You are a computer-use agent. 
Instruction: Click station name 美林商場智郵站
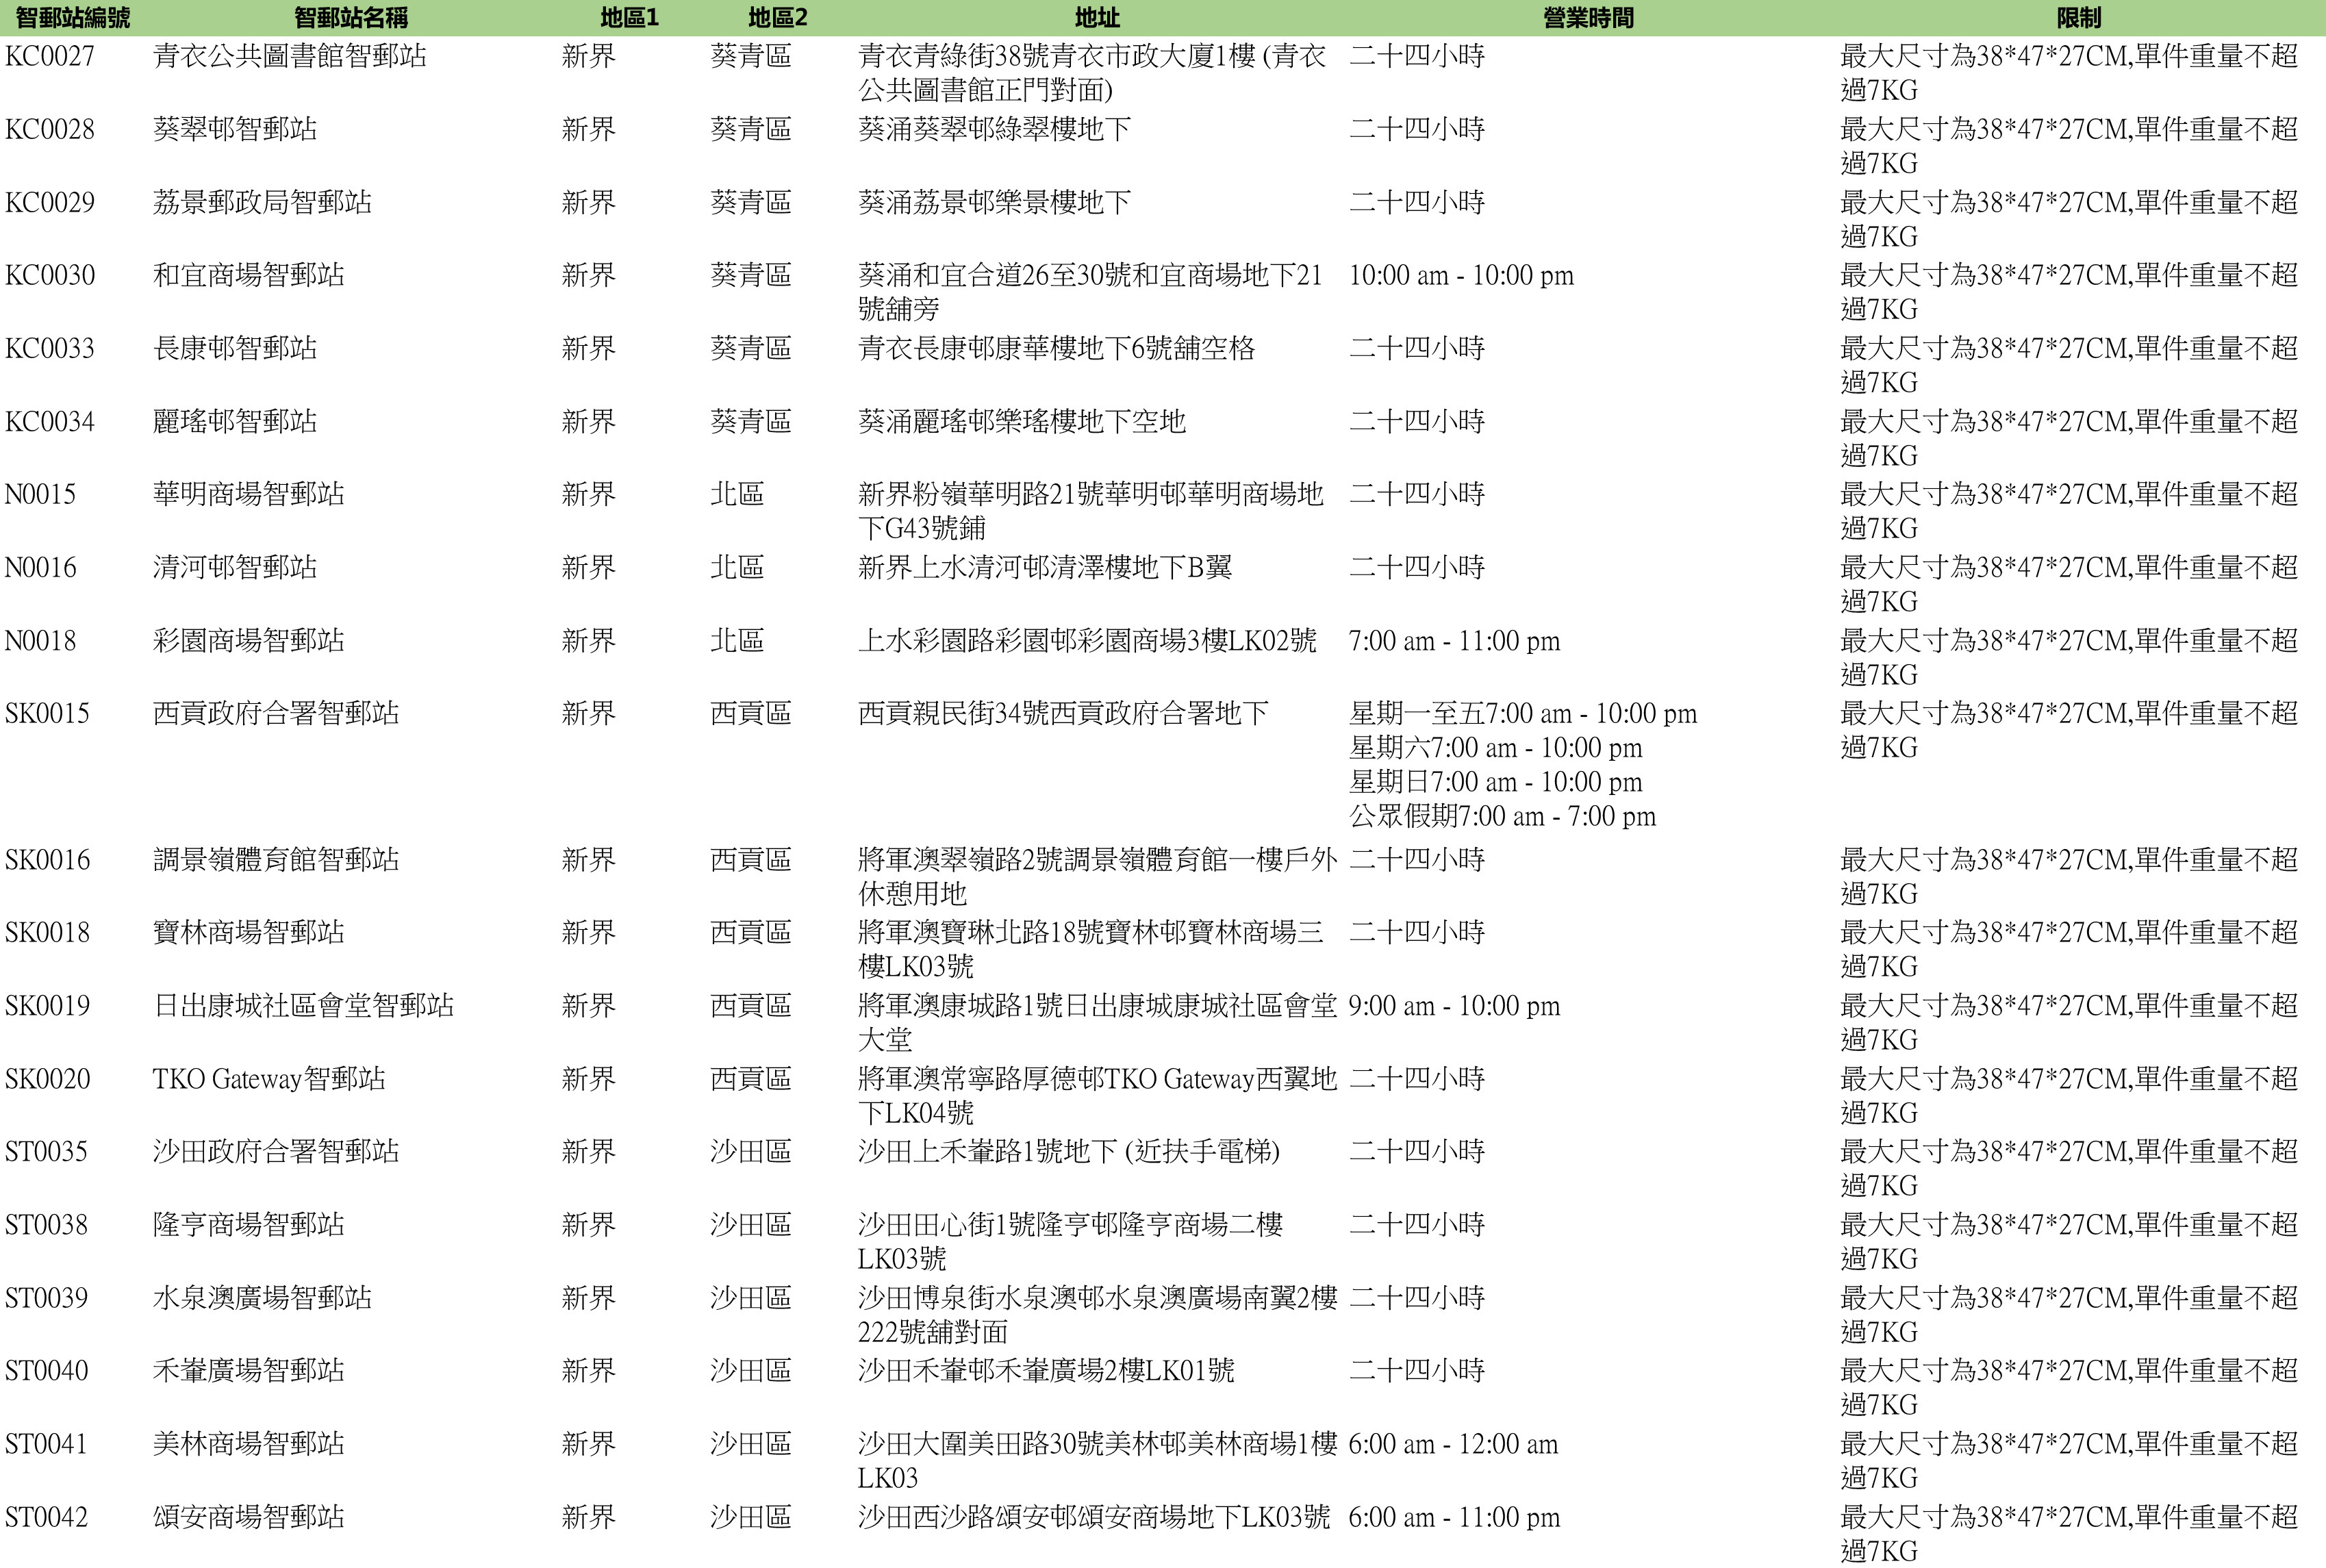(249, 1443)
